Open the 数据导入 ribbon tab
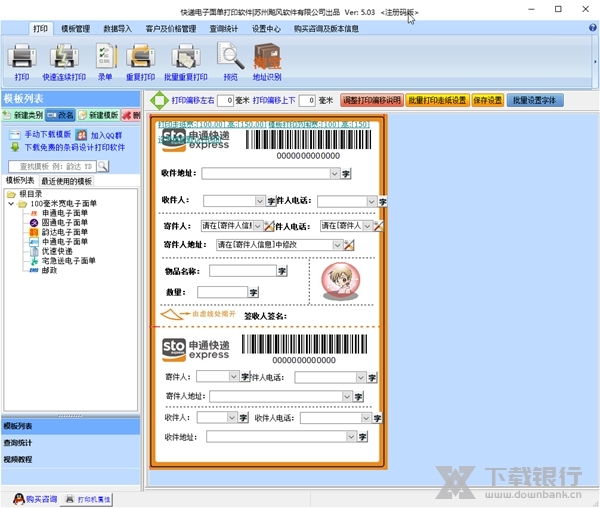This screenshot has height=508, width=600. [x=117, y=29]
